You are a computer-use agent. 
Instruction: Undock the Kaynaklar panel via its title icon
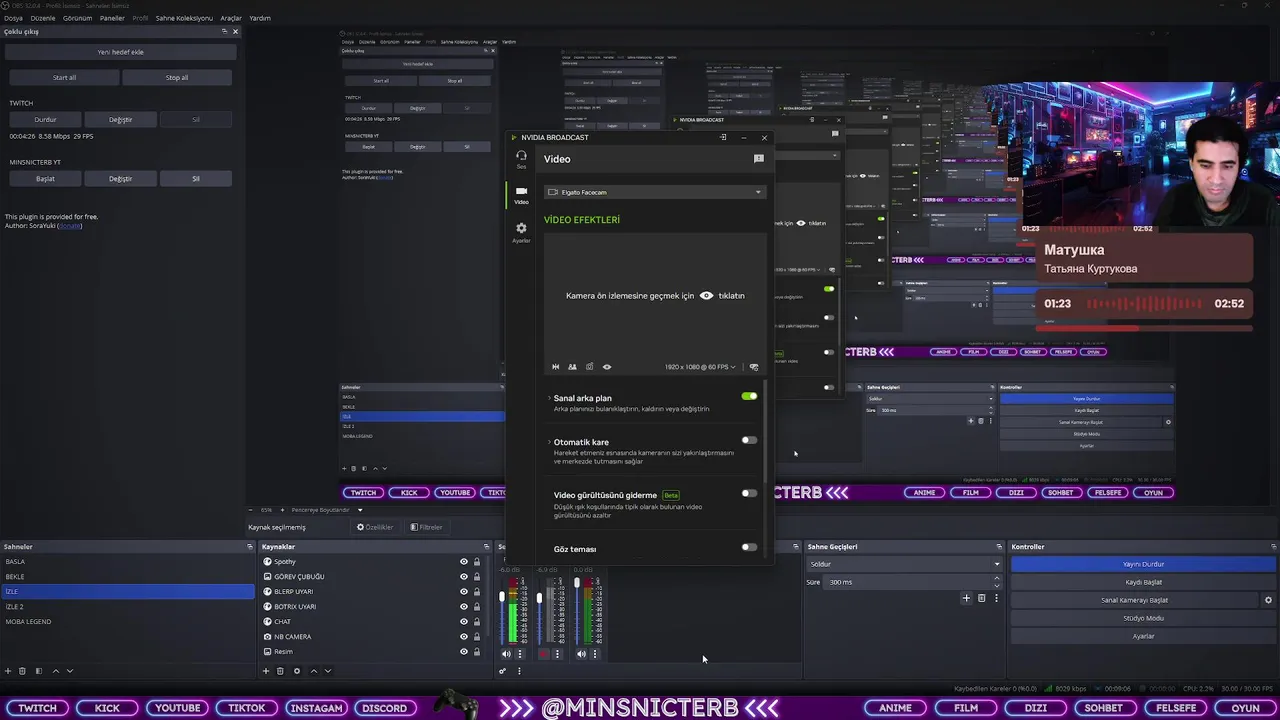coord(487,547)
